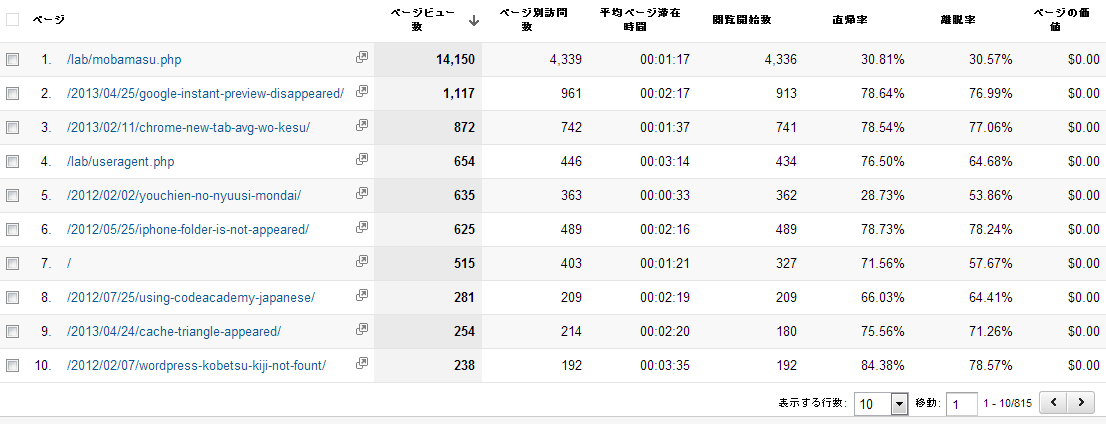
Task: Open the /2013/04/24/cache-triangle-appeared/ link
Action: pyautogui.click(x=174, y=331)
